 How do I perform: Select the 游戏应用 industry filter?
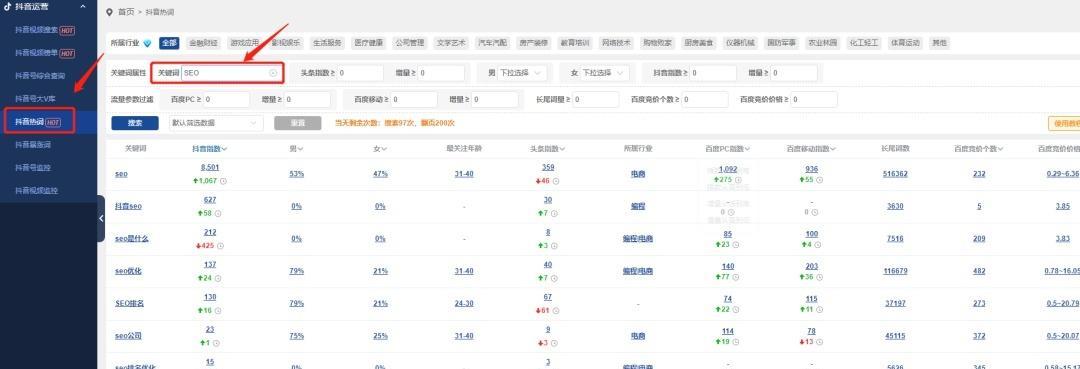click(245, 43)
